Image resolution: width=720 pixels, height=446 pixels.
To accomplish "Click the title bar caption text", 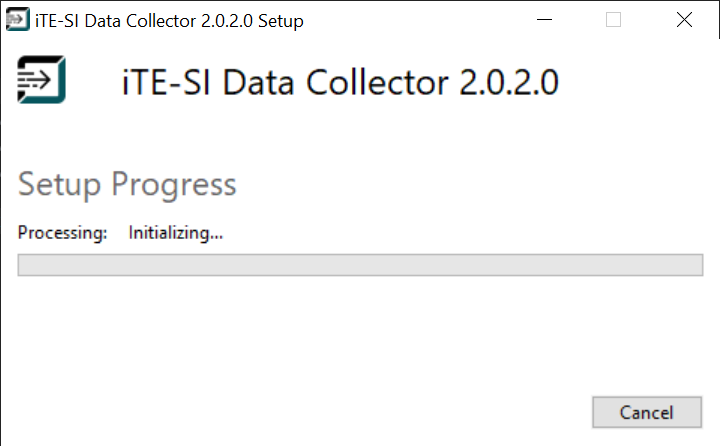I will (x=169, y=20).
